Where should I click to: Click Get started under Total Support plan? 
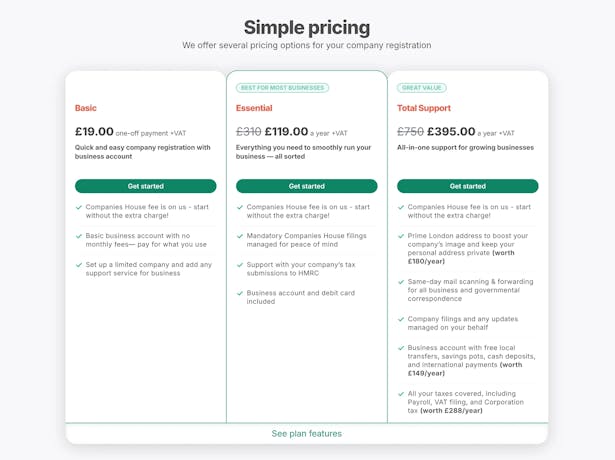pos(468,186)
